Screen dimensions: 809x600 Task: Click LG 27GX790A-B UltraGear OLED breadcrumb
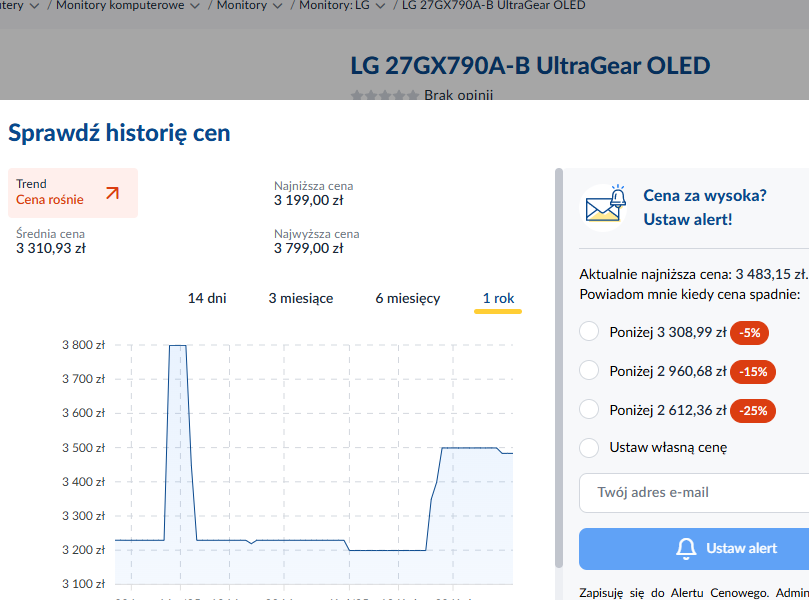pyautogui.click(x=493, y=6)
